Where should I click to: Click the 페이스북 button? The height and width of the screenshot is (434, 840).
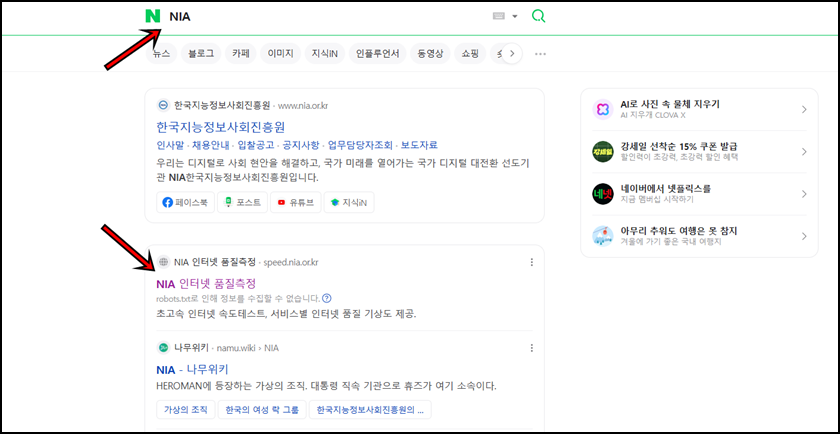pyautogui.click(x=185, y=203)
